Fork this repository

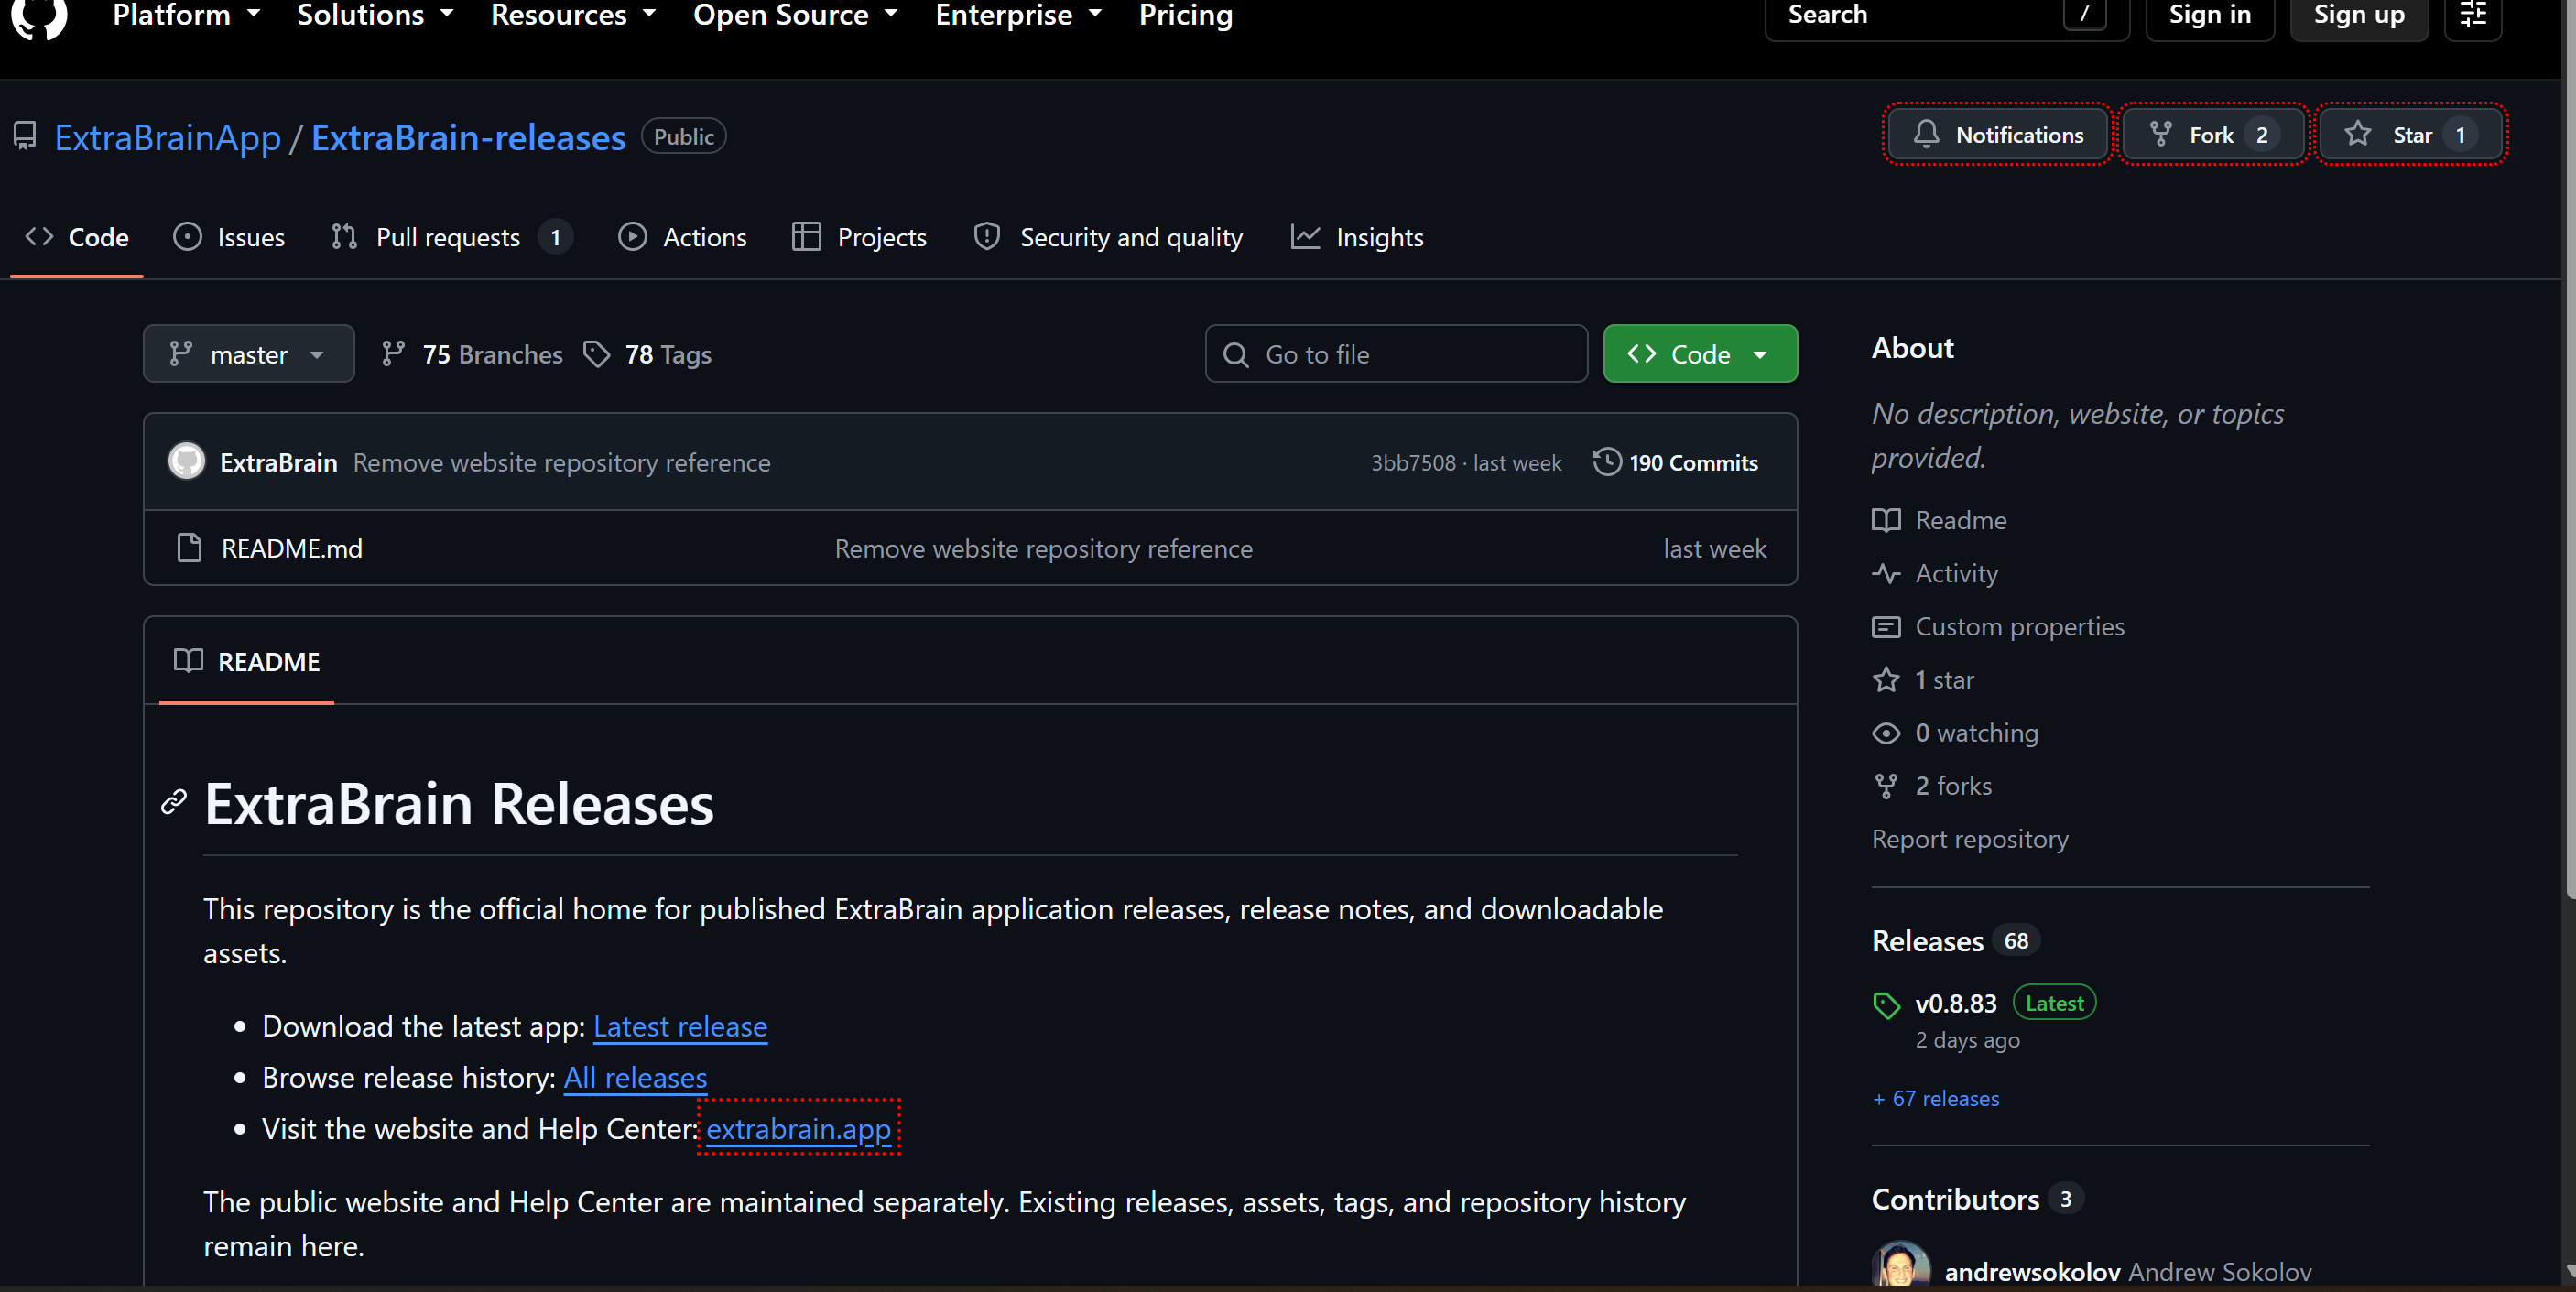(2212, 134)
